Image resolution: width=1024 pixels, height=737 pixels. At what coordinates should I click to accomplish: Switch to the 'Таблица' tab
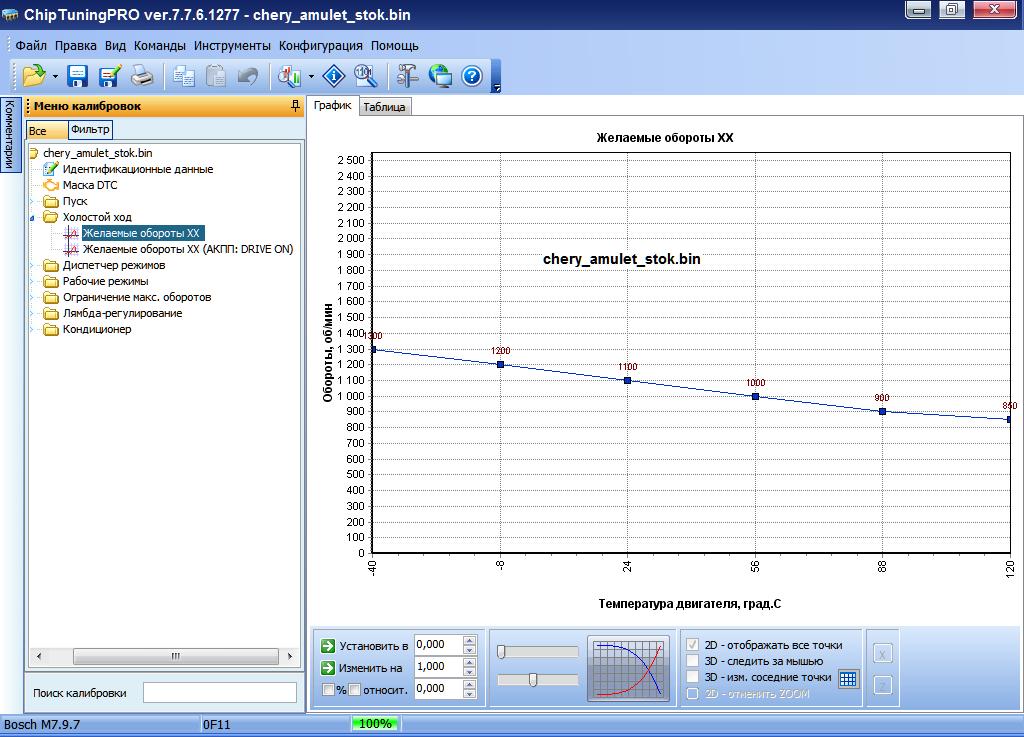tap(384, 107)
